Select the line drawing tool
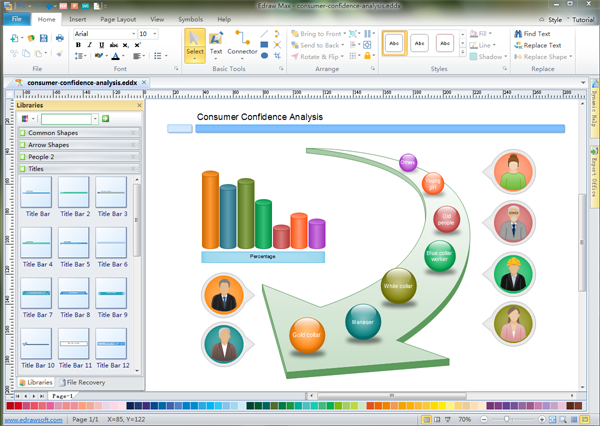The image size is (600, 426). [x=264, y=34]
